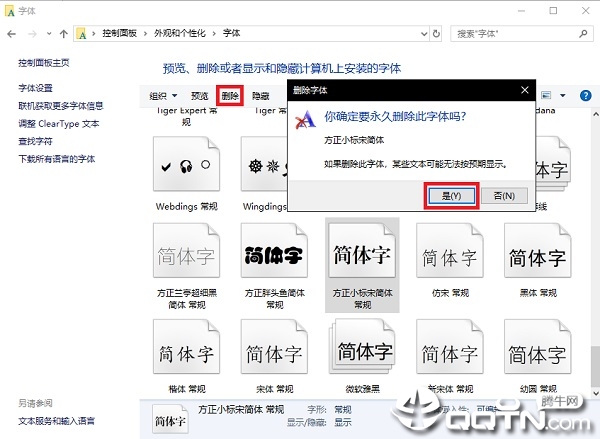Cancel deletion with 否(N) button

coord(504,196)
